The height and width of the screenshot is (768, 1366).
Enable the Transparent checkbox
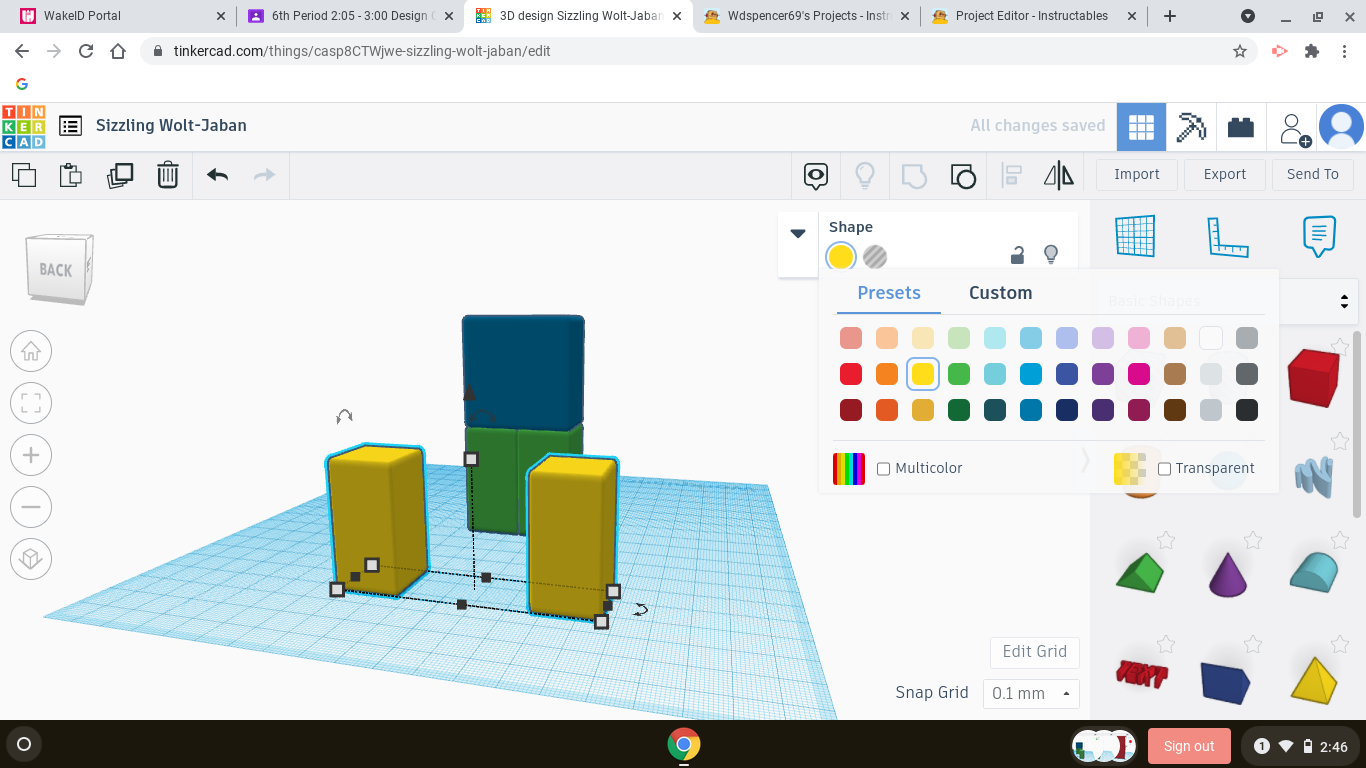click(1164, 468)
